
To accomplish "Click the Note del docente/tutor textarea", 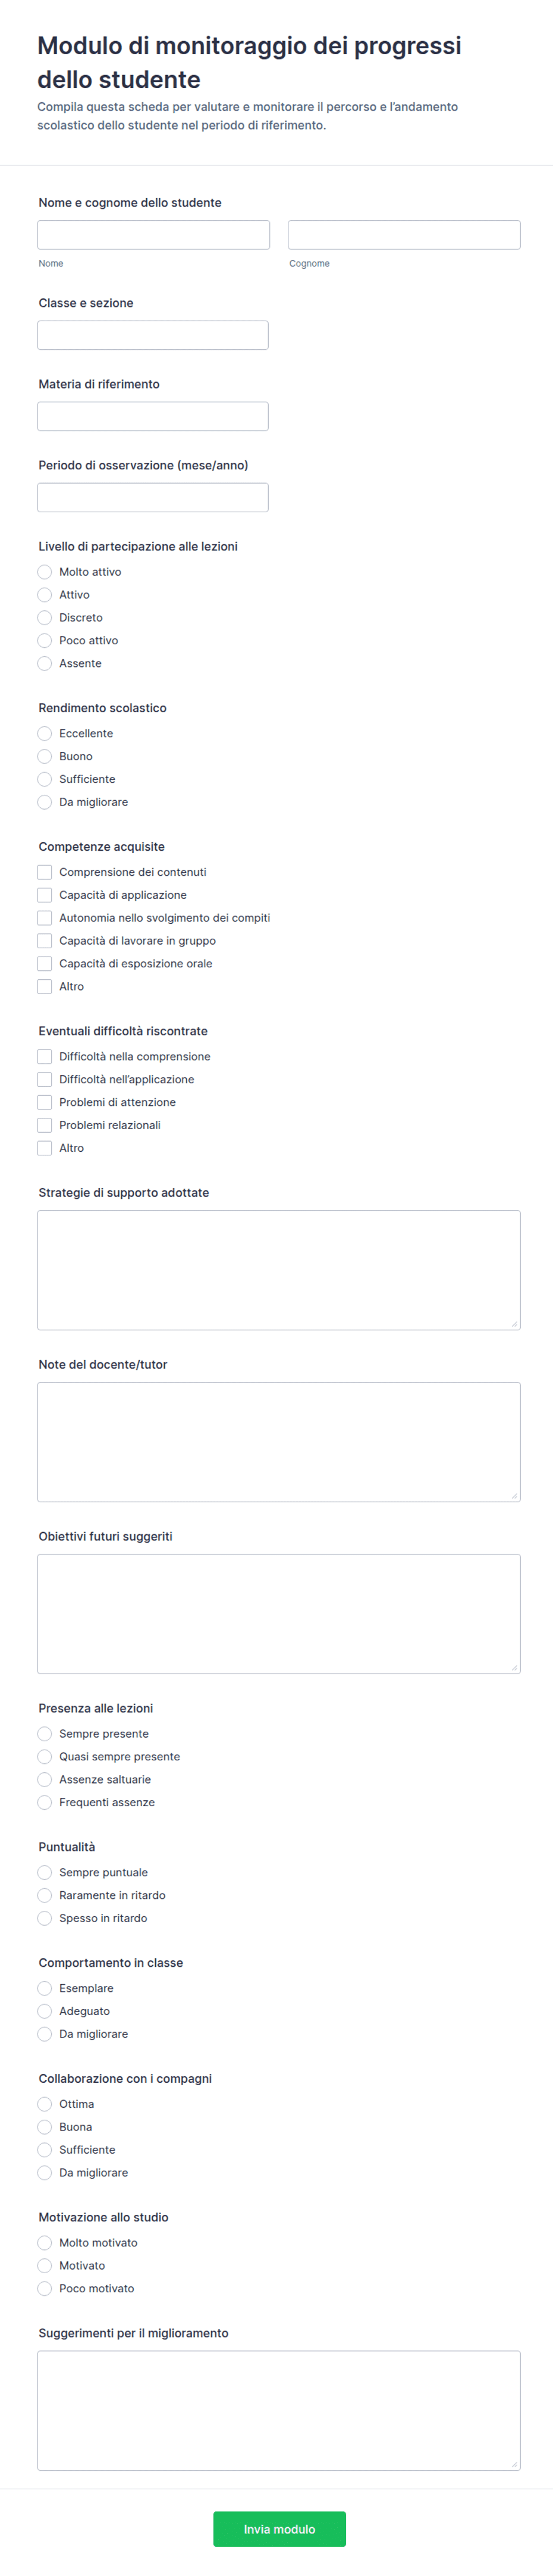I will 279,1442.
